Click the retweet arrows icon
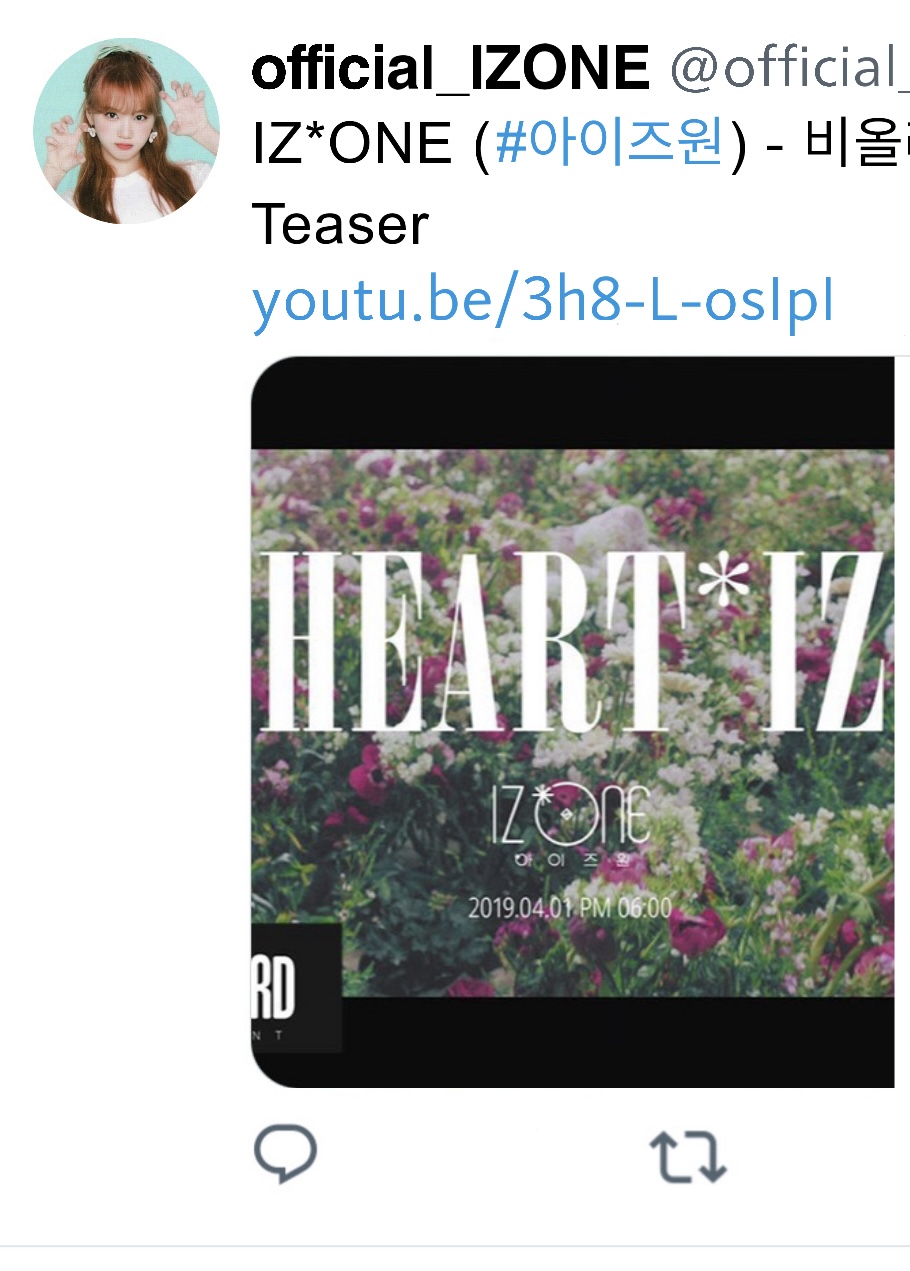Screen dimensions: 910x1271 click(x=688, y=1157)
